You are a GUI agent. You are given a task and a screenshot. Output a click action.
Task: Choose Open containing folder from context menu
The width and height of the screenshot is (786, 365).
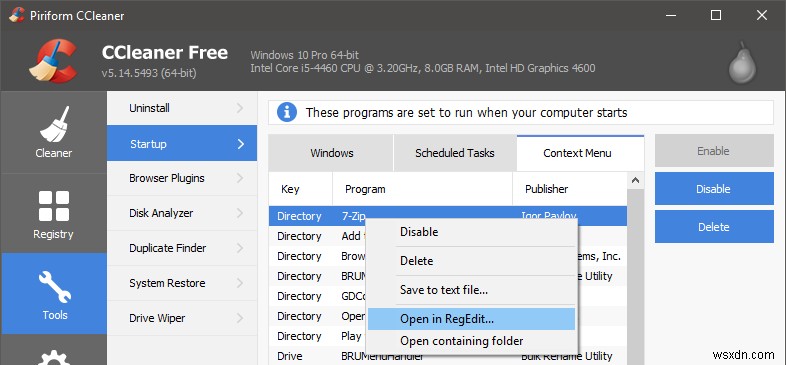click(472, 341)
